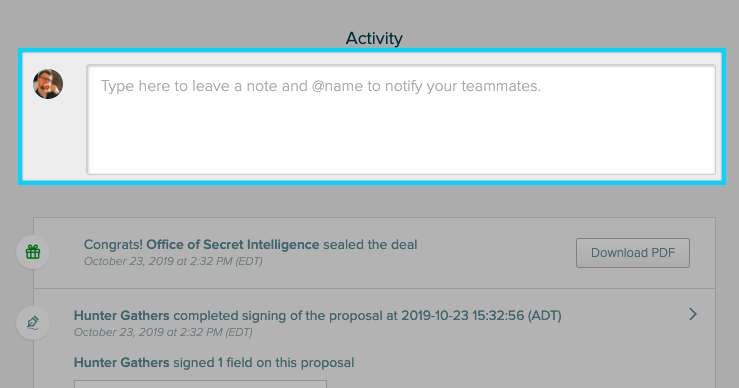The width and height of the screenshot is (739, 388).
Task: Click the user avatar beside the note box
Action: coord(48,84)
